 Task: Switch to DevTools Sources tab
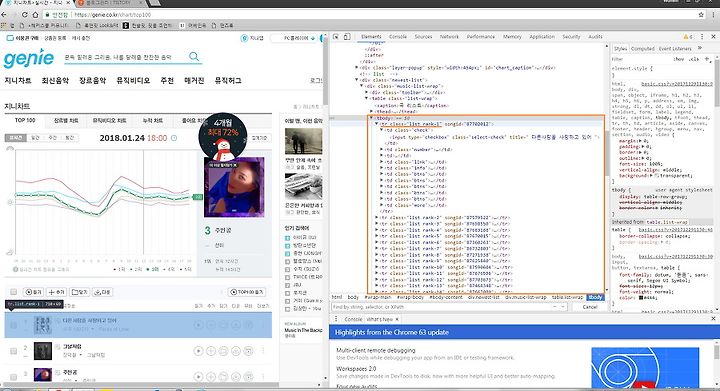pyautogui.click(x=423, y=37)
